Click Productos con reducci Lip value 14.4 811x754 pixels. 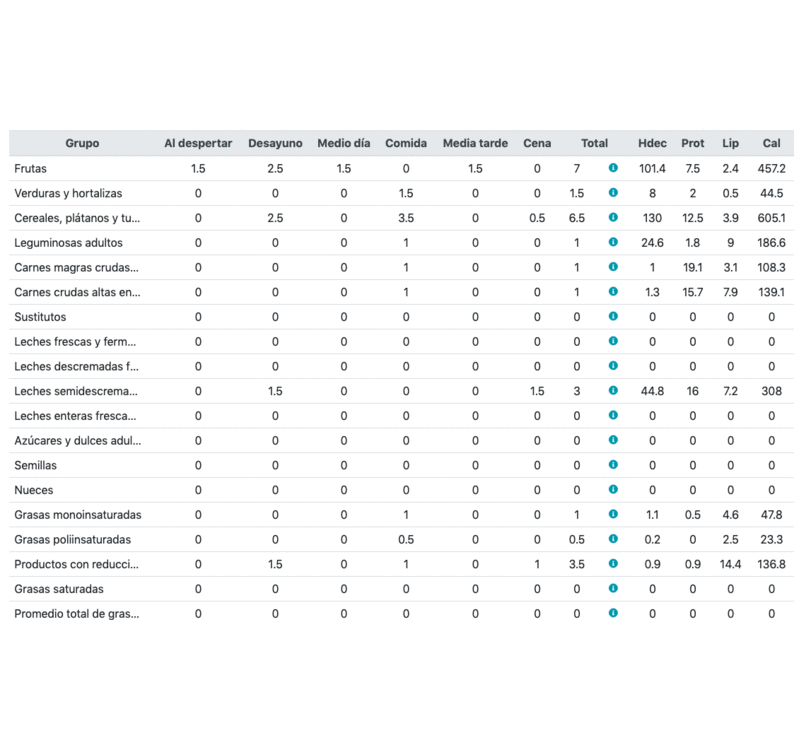click(730, 565)
